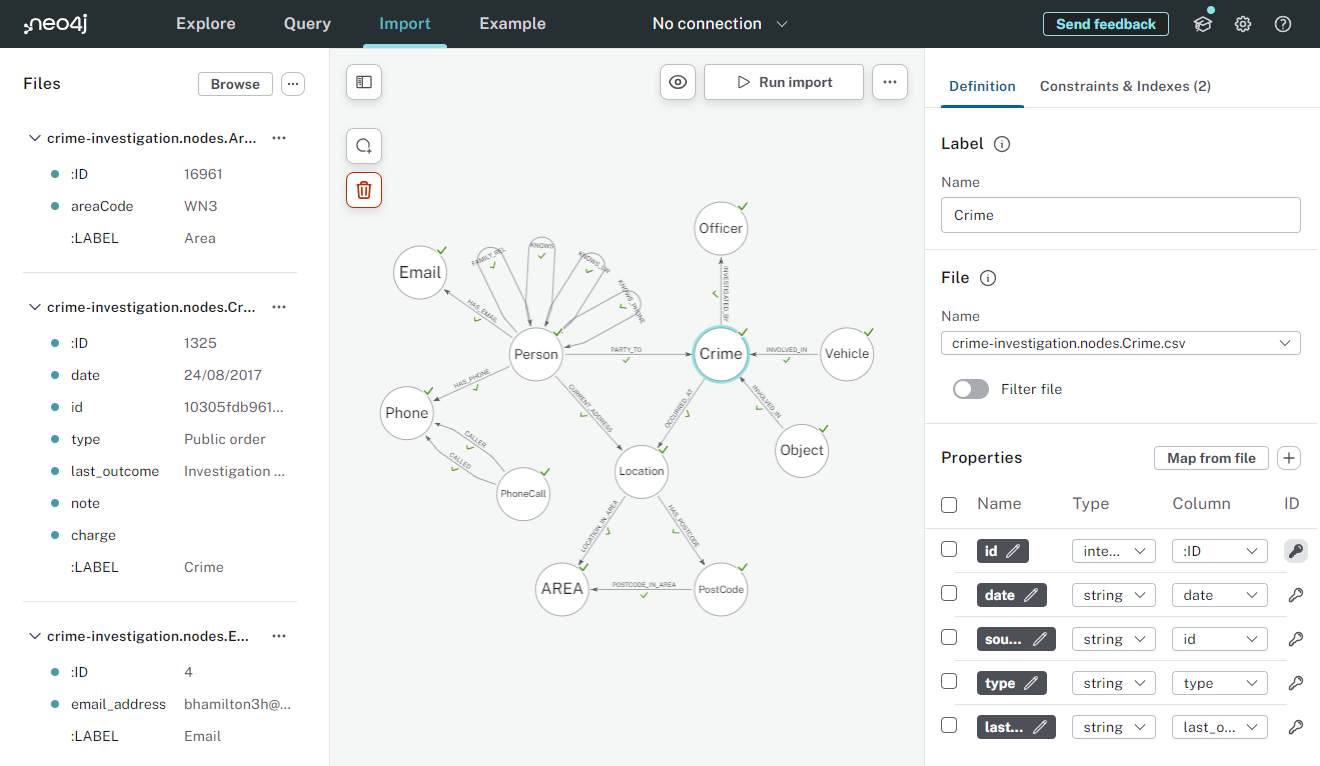Select the add node icon in the canvas toolbar
1320x766 pixels.
click(x=363, y=146)
